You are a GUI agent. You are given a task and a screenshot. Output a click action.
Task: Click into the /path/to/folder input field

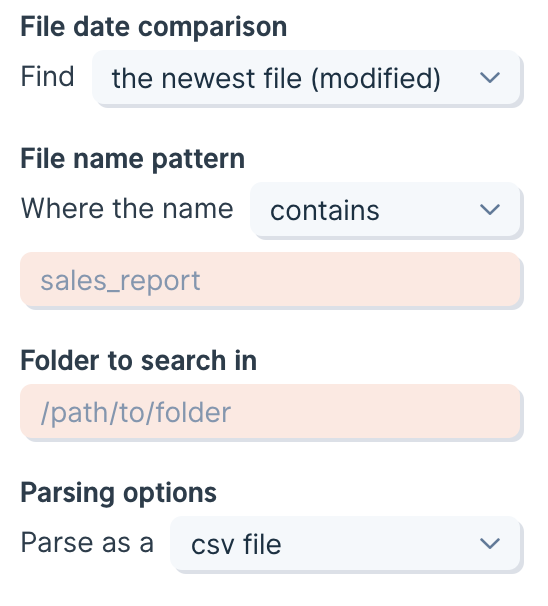270,412
